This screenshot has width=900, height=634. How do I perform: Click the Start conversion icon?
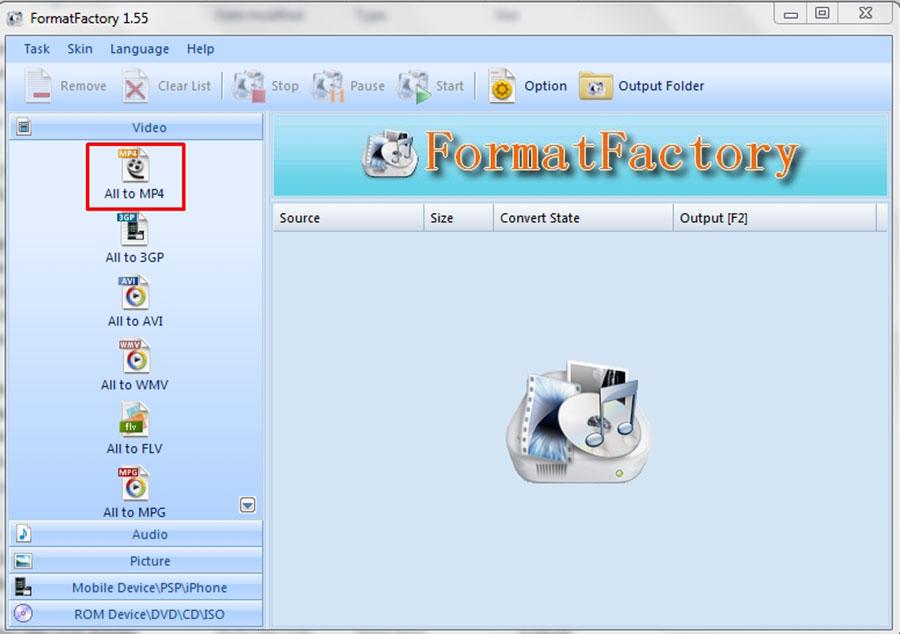tap(414, 86)
